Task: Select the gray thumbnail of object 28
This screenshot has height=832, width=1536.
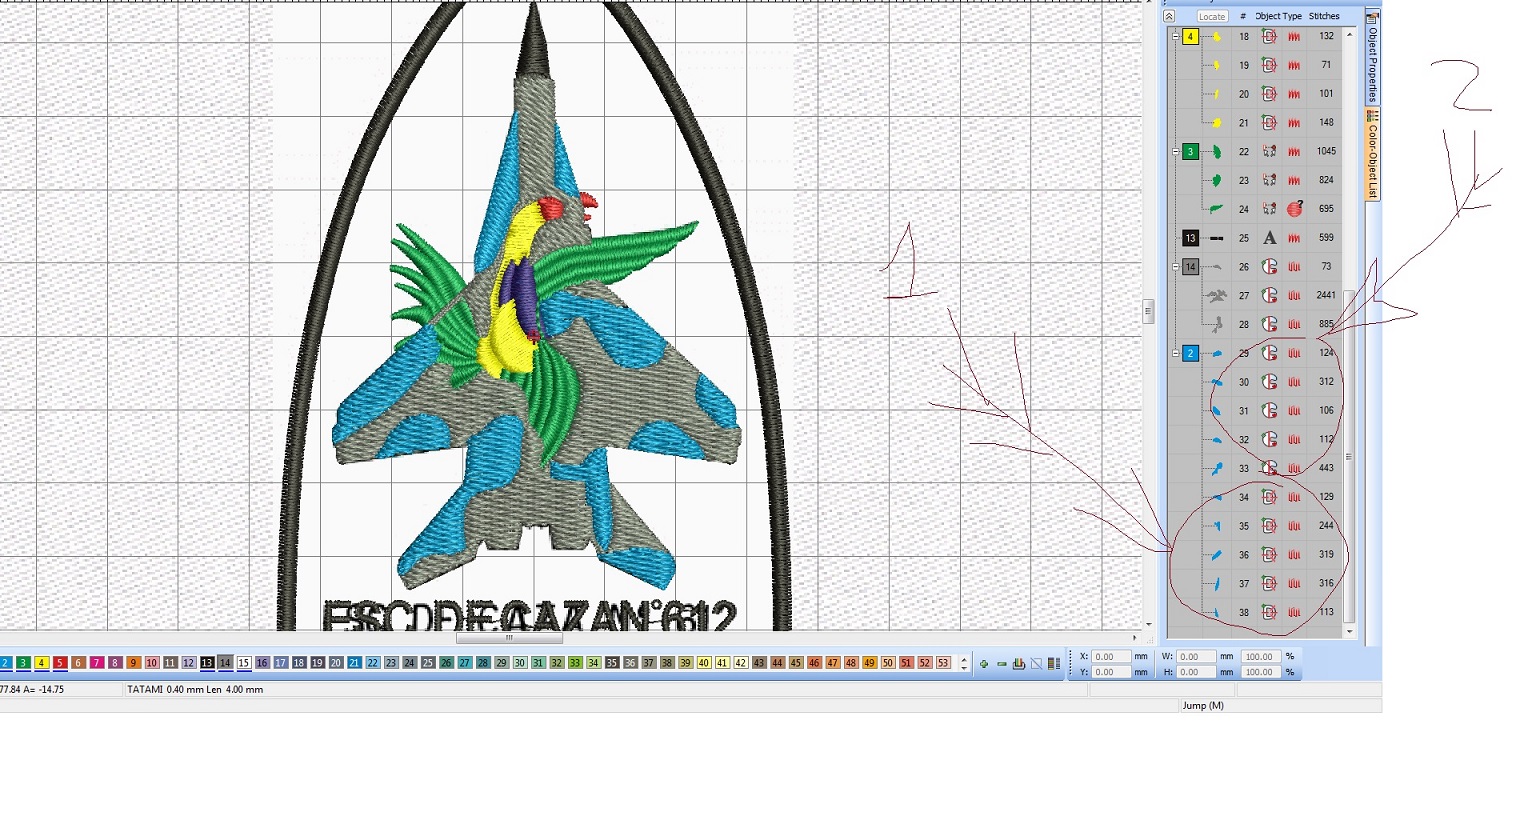Action: (1217, 325)
